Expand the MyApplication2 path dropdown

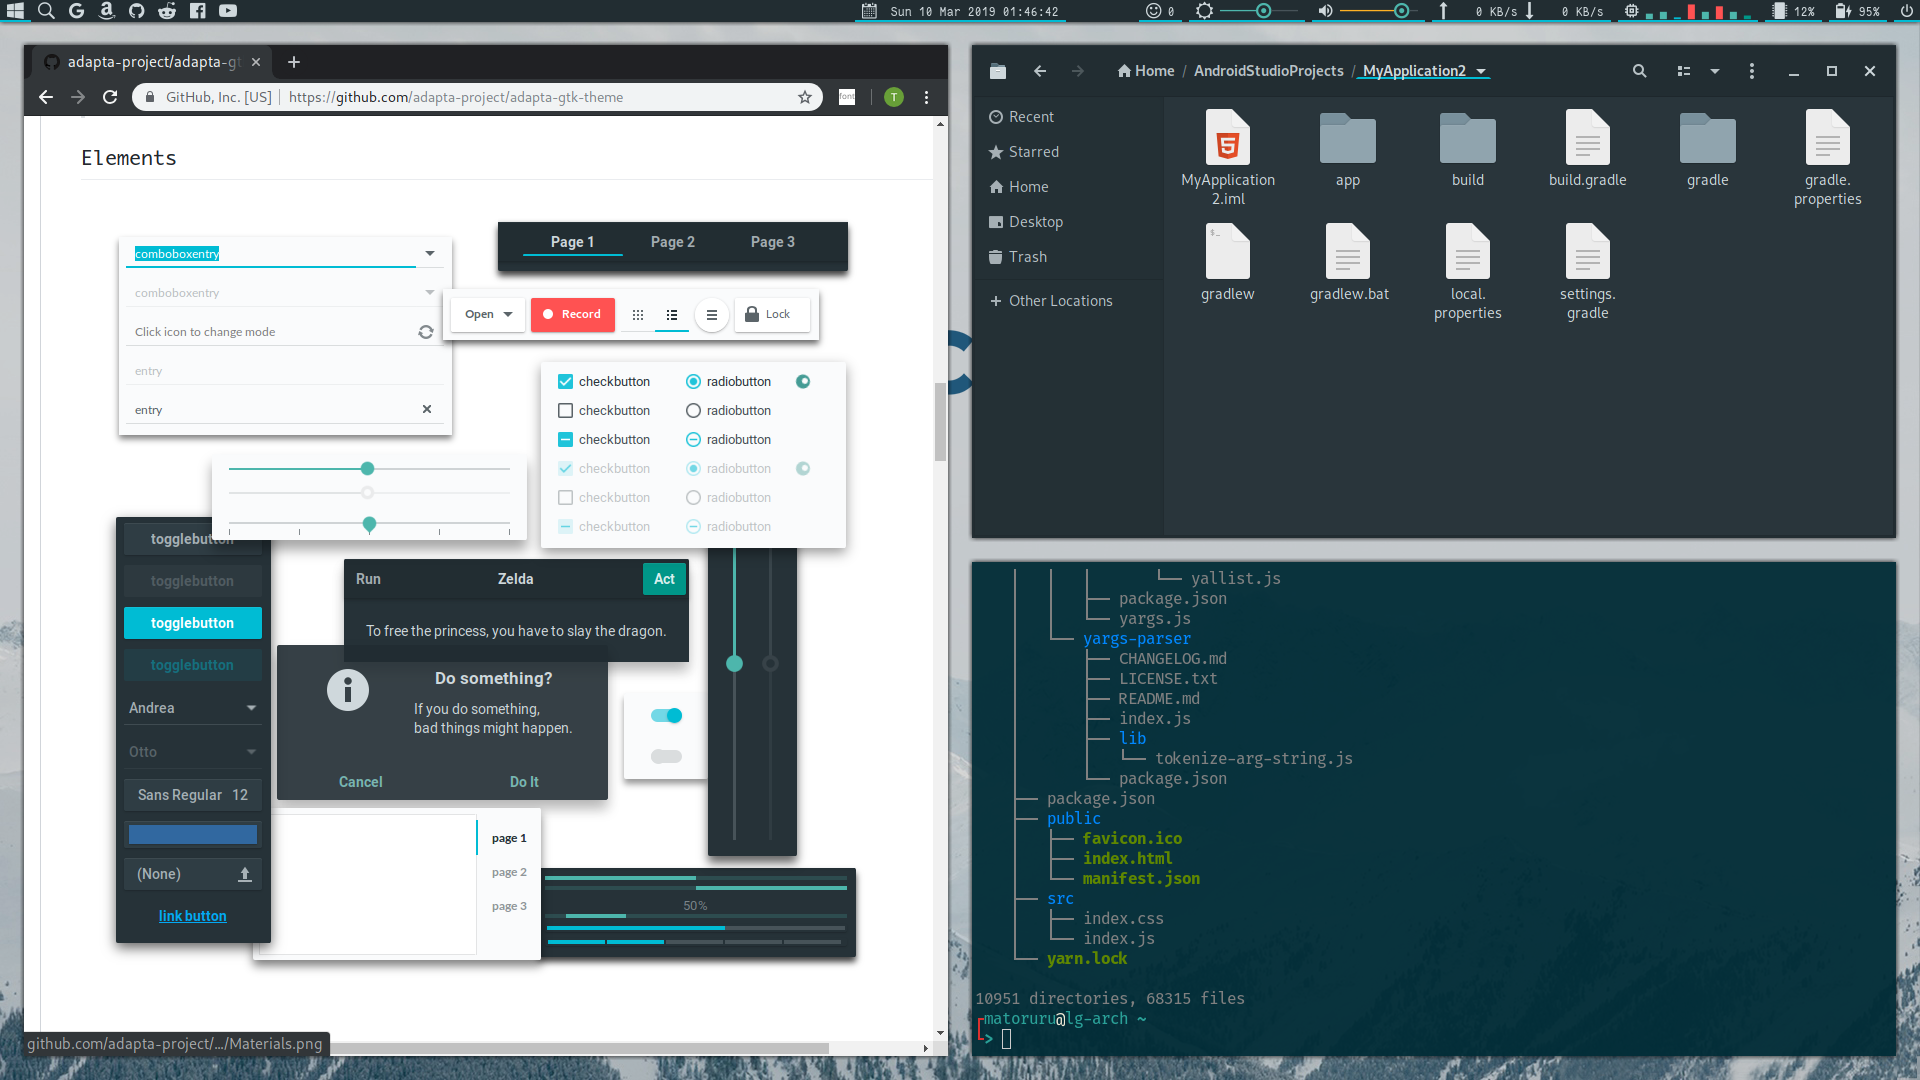click(x=1481, y=71)
